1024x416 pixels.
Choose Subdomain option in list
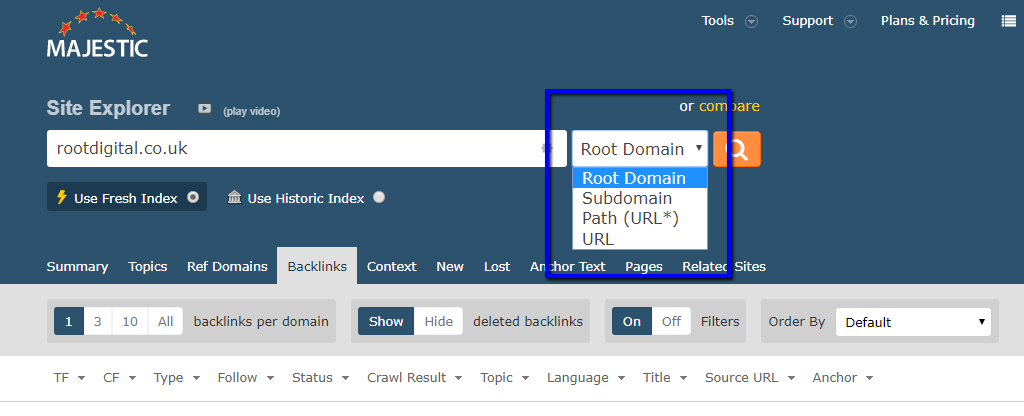point(640,198)
